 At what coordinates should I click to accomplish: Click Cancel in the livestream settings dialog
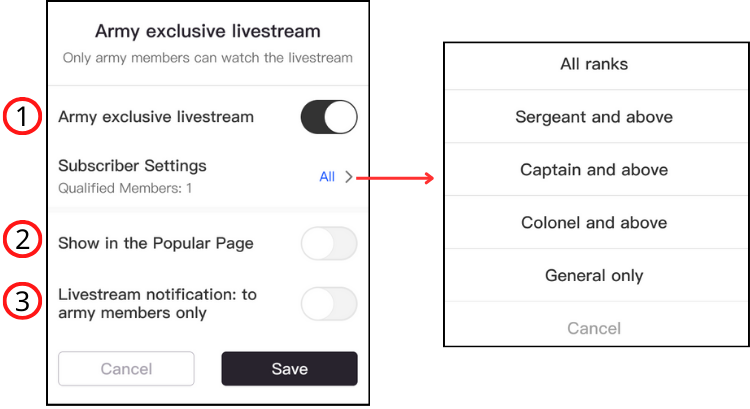[x=127, y=369]
